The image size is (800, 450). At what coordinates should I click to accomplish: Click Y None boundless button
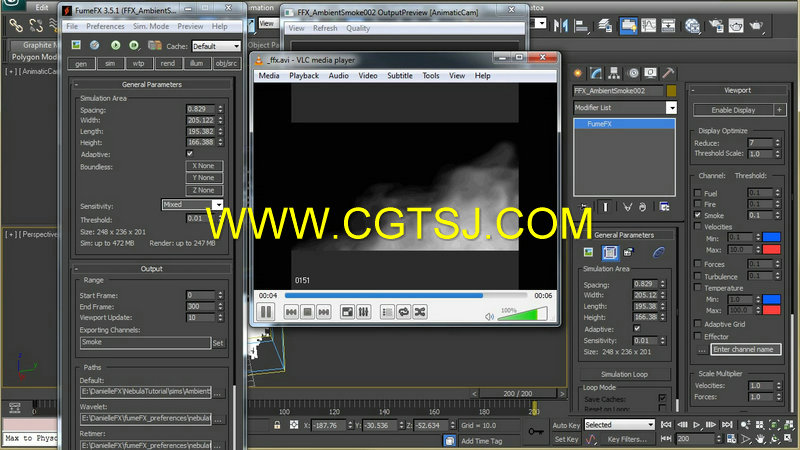coord(204,178)
